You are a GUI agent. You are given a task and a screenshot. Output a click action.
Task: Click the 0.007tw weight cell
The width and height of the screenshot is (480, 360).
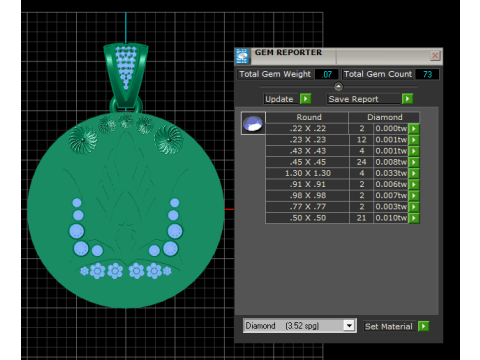click(391, 196)
